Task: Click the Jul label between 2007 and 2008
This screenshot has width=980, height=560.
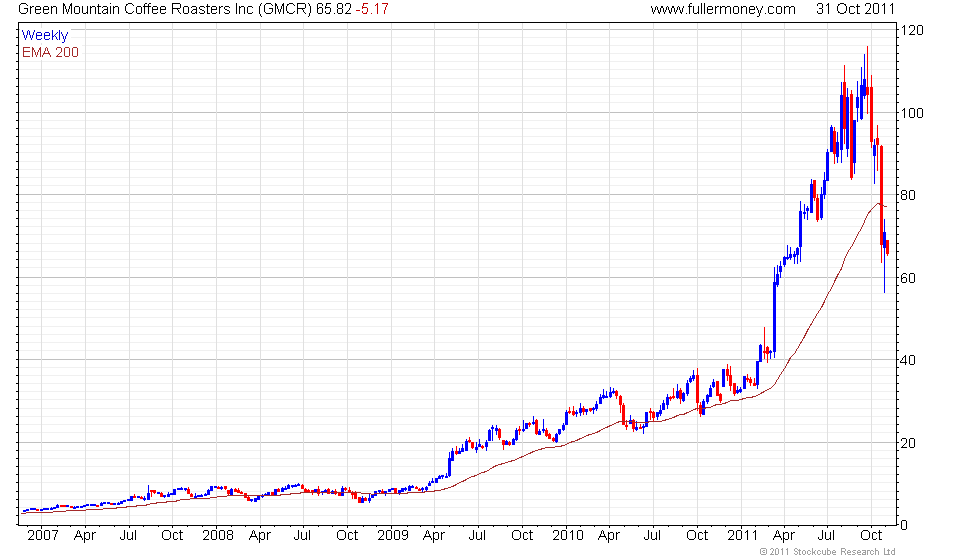Action: click(x=128, y=536)
